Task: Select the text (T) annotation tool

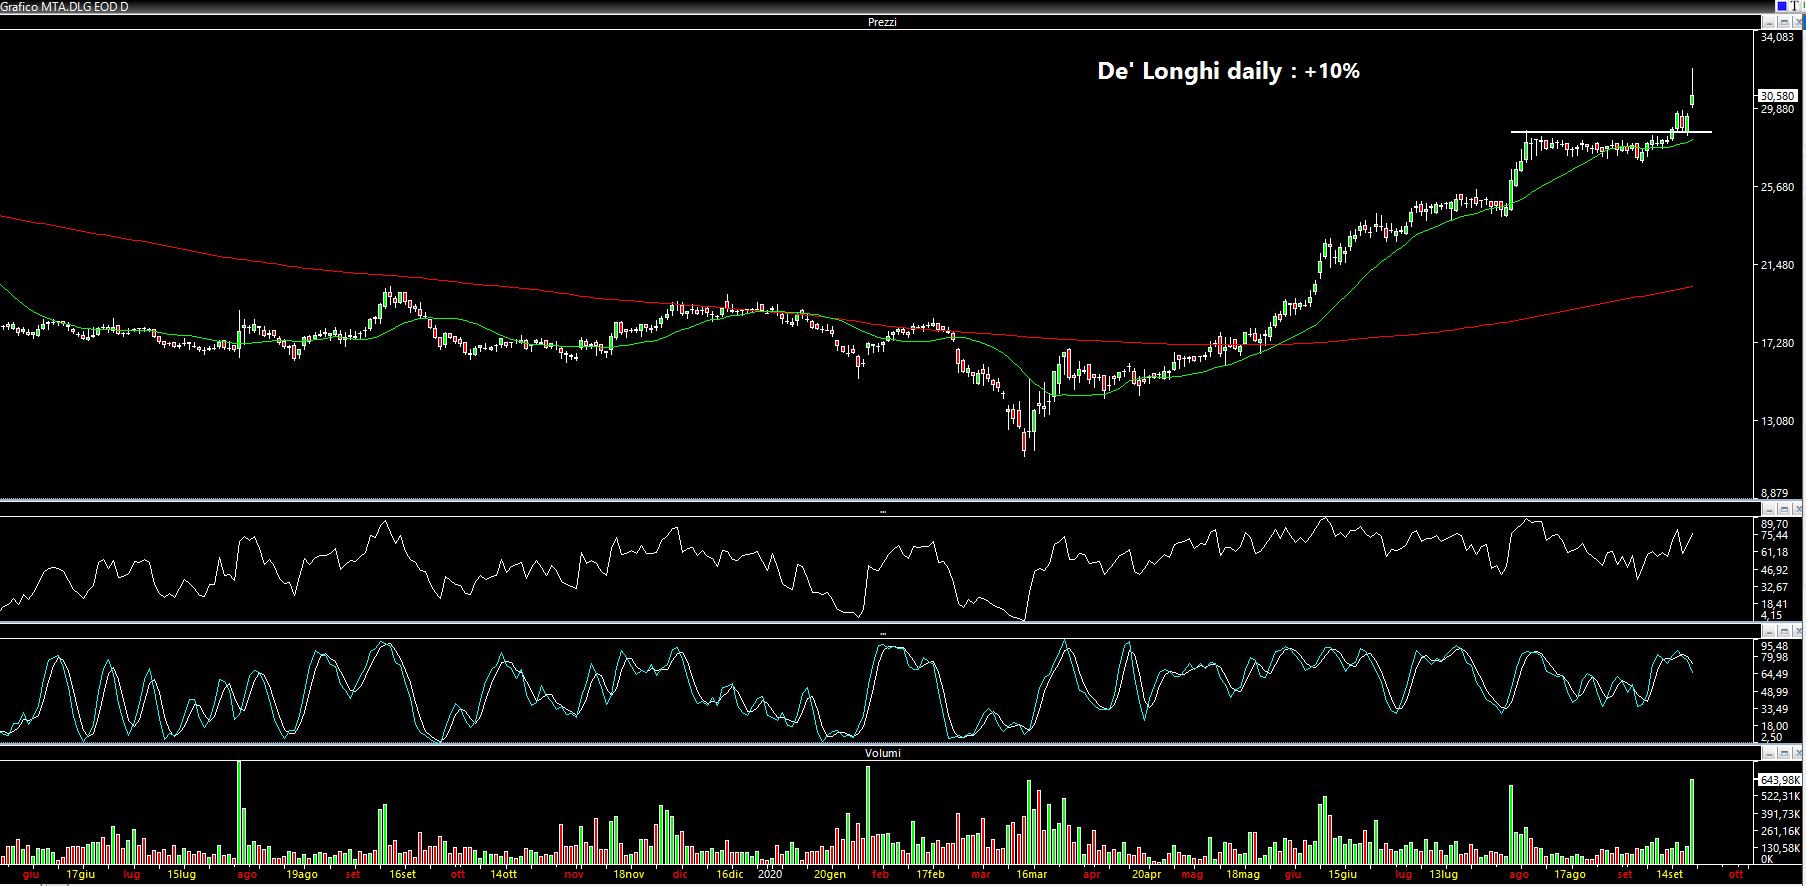Action: click(1795, 6)
